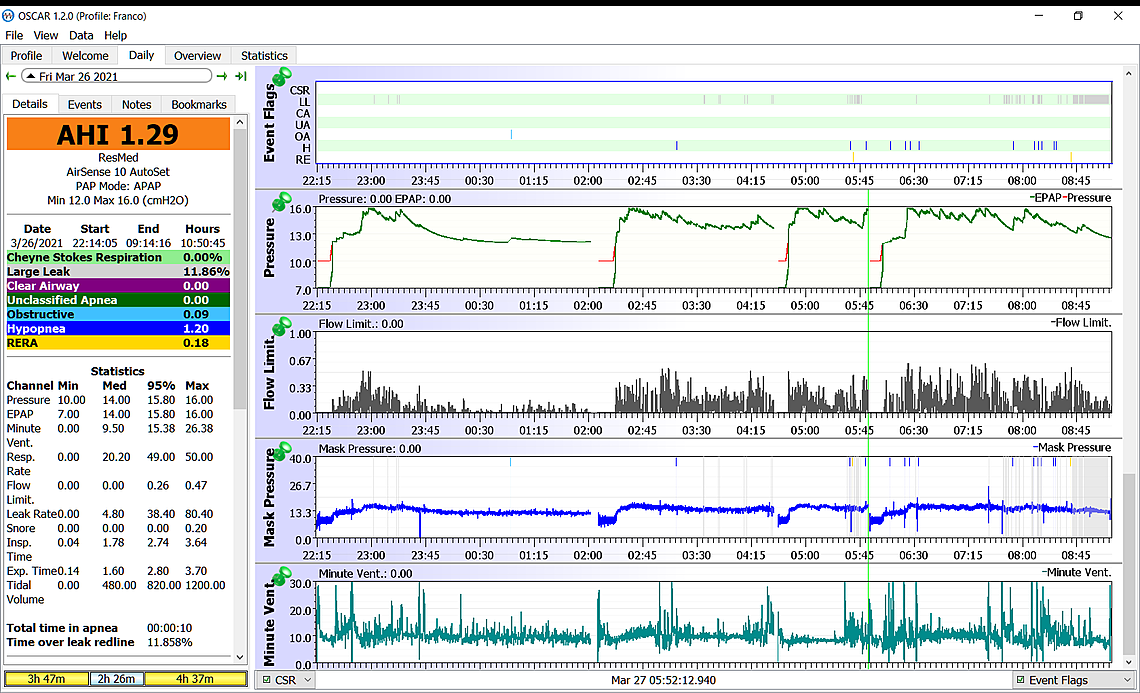Click the up arrow of the graph area scrollbar
Screen dimensions: 1140x693
point(1128,73)
